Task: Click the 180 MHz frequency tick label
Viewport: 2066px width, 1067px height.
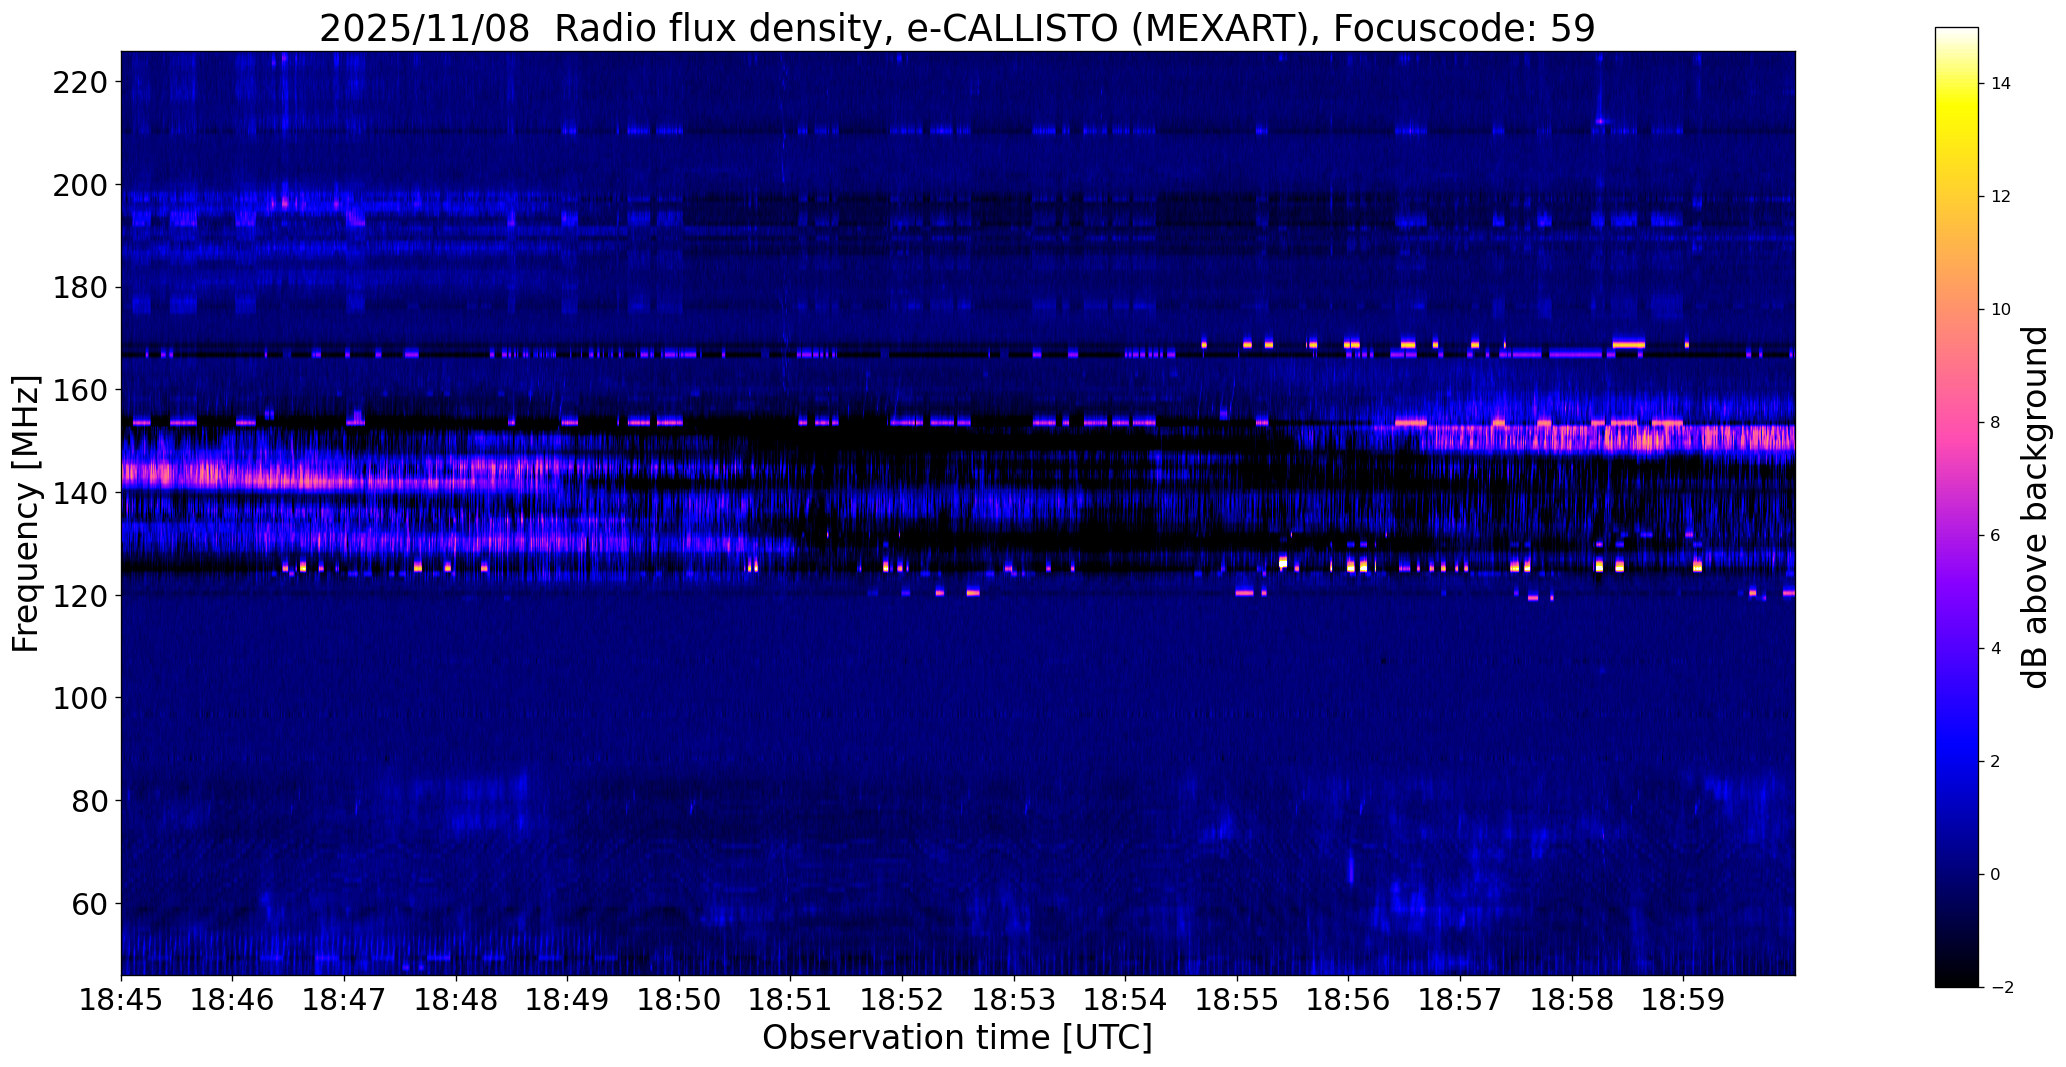Action: [x=81, y=287]
